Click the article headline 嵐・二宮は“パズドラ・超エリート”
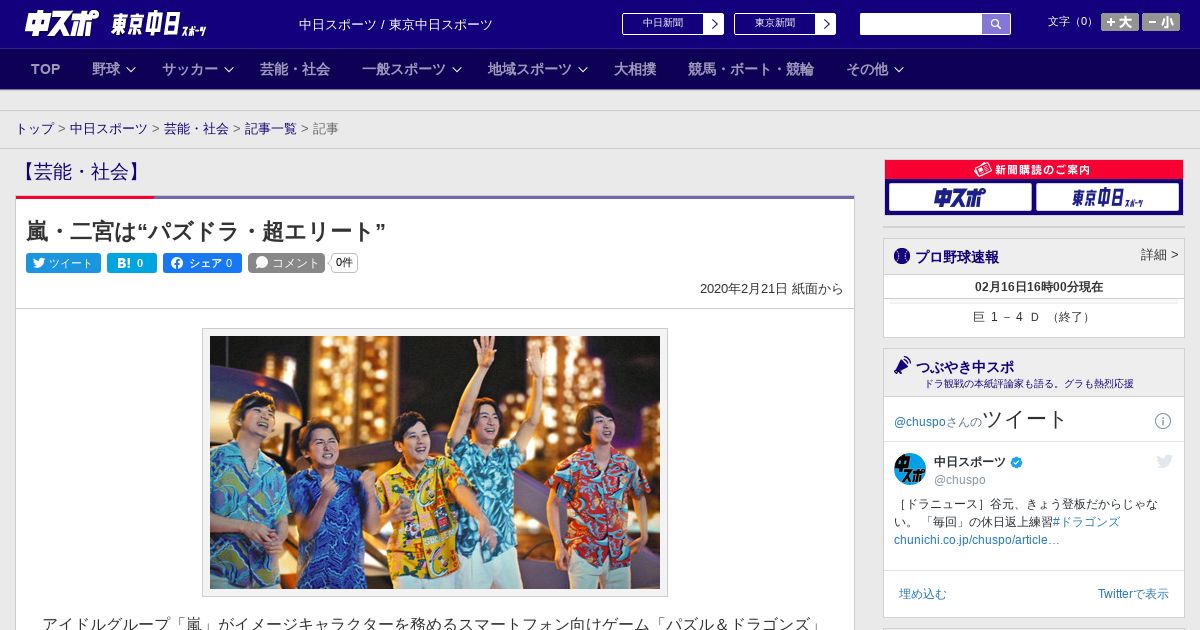The height and width of the screenshot is (630, 1200). point(206,231)
